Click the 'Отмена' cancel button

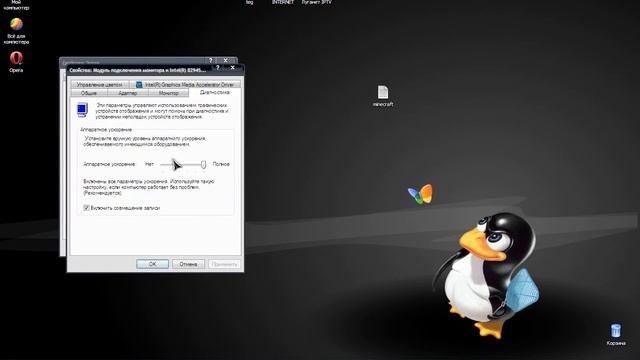click(188, 264)
